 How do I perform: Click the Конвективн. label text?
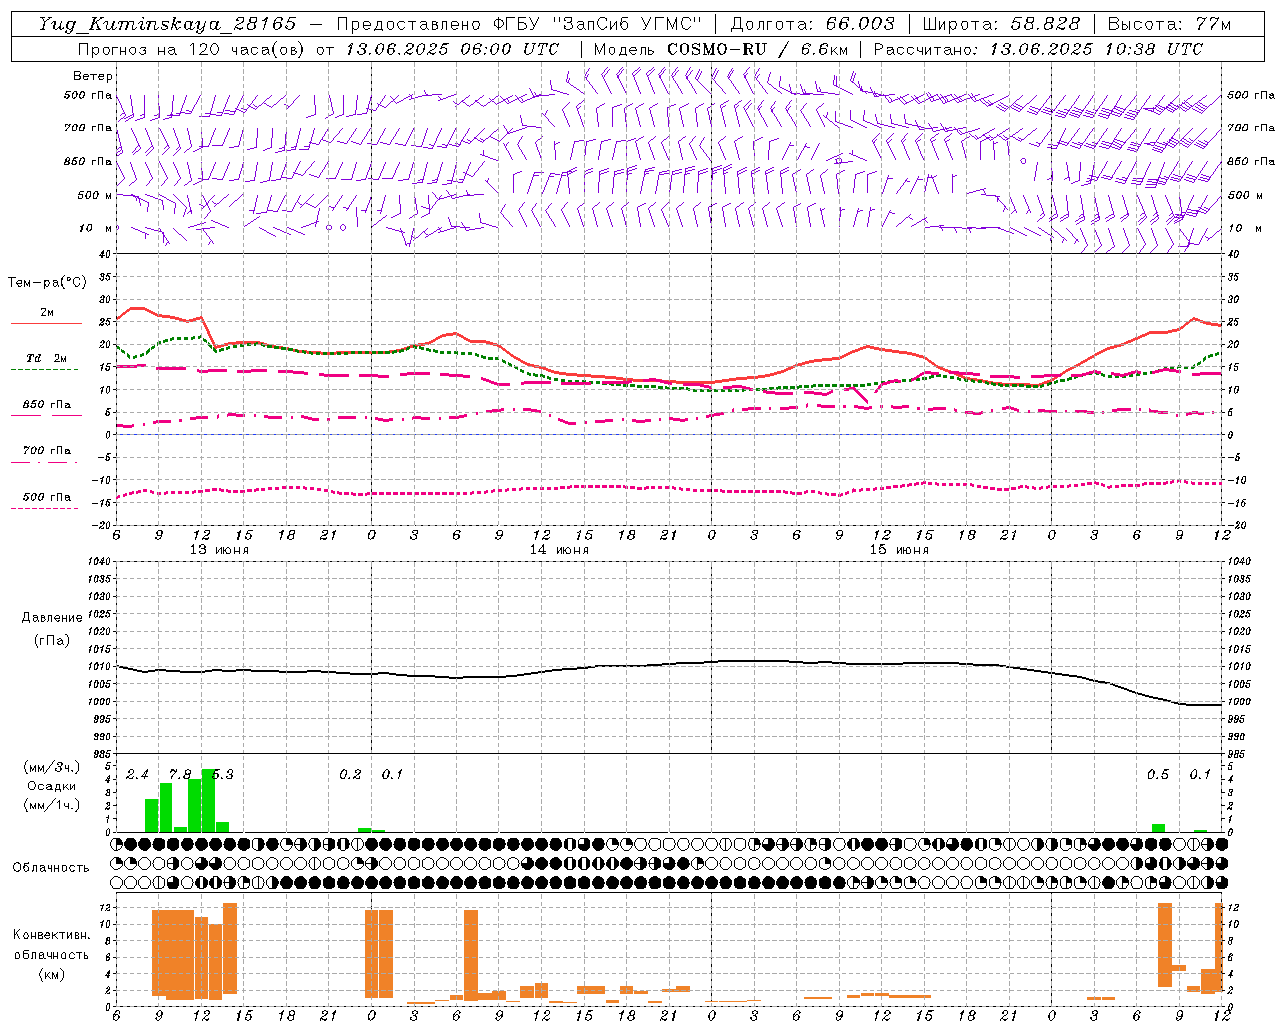(x=51, y=935)
